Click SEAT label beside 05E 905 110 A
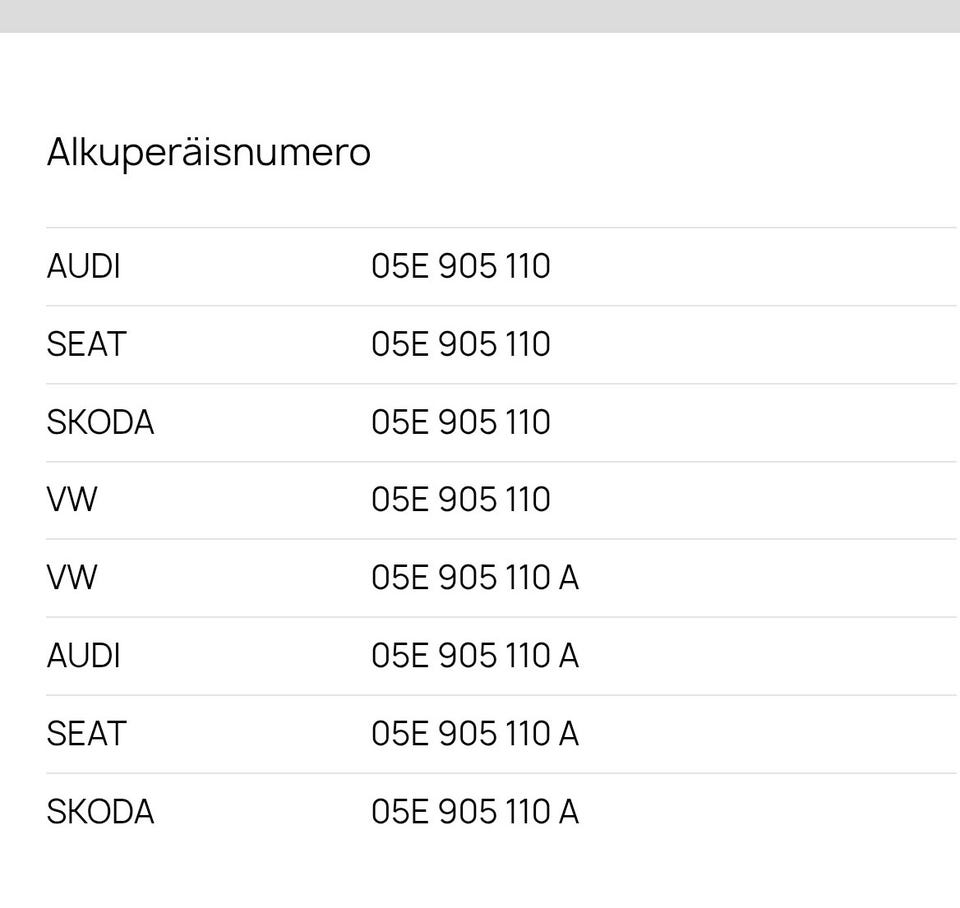 click(86, 734)
